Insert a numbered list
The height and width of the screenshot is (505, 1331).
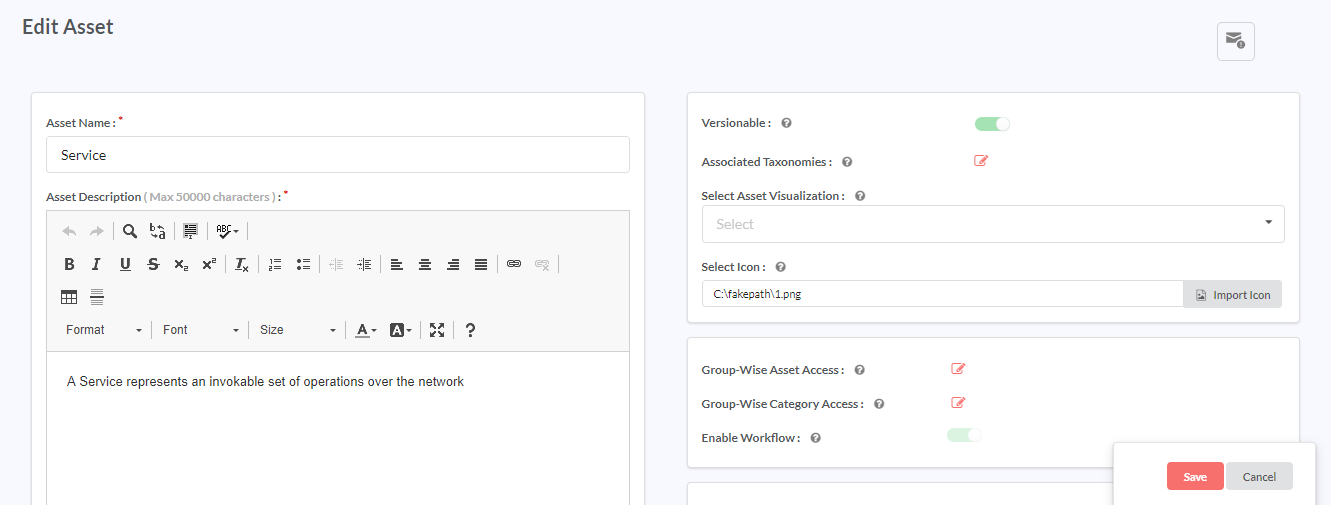275,265
